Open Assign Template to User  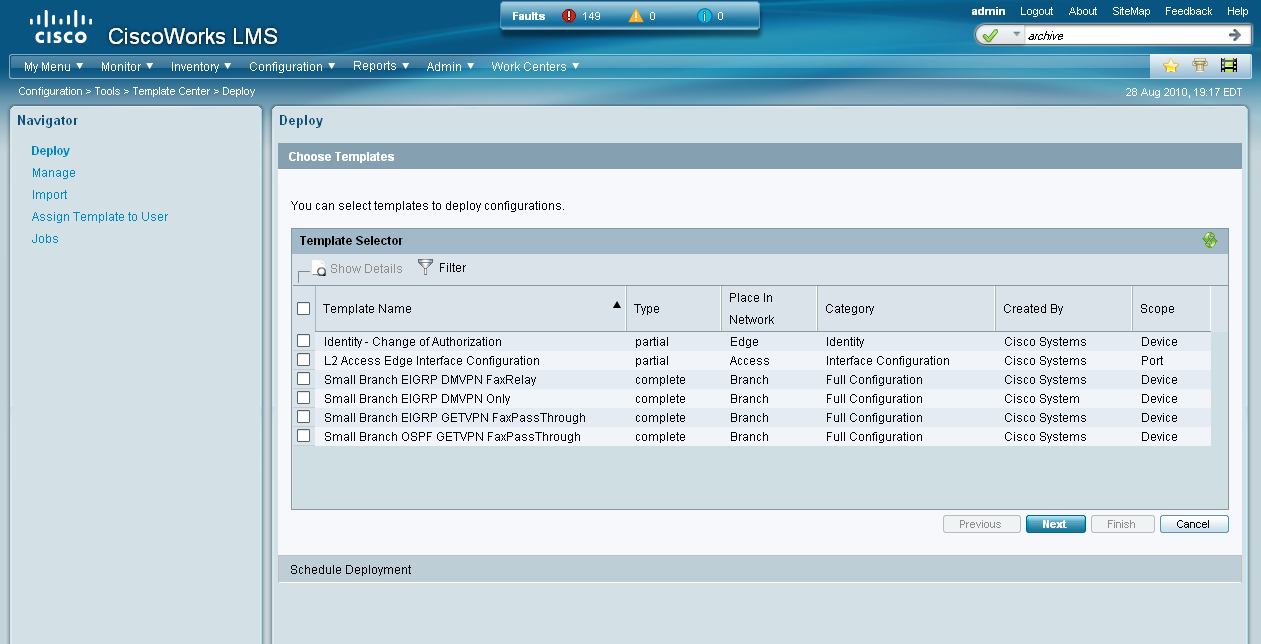pos(100,217)
